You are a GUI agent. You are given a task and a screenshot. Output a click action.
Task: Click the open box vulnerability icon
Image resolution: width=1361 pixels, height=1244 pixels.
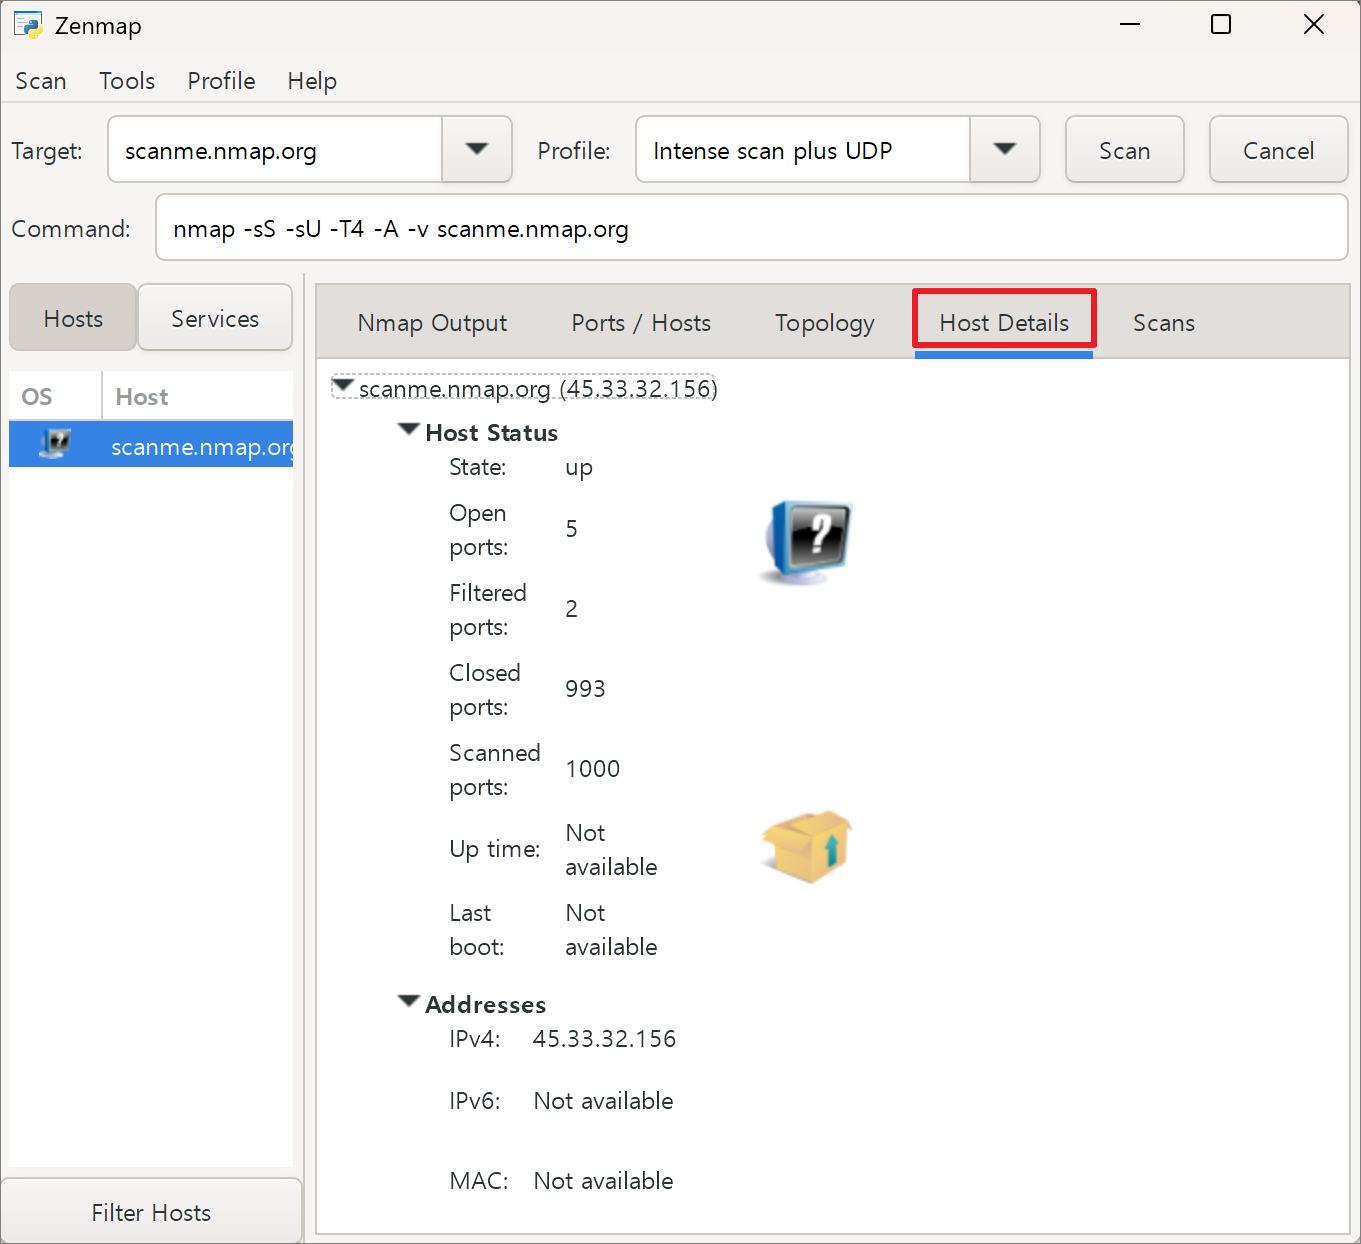click(x=807, y=847)
